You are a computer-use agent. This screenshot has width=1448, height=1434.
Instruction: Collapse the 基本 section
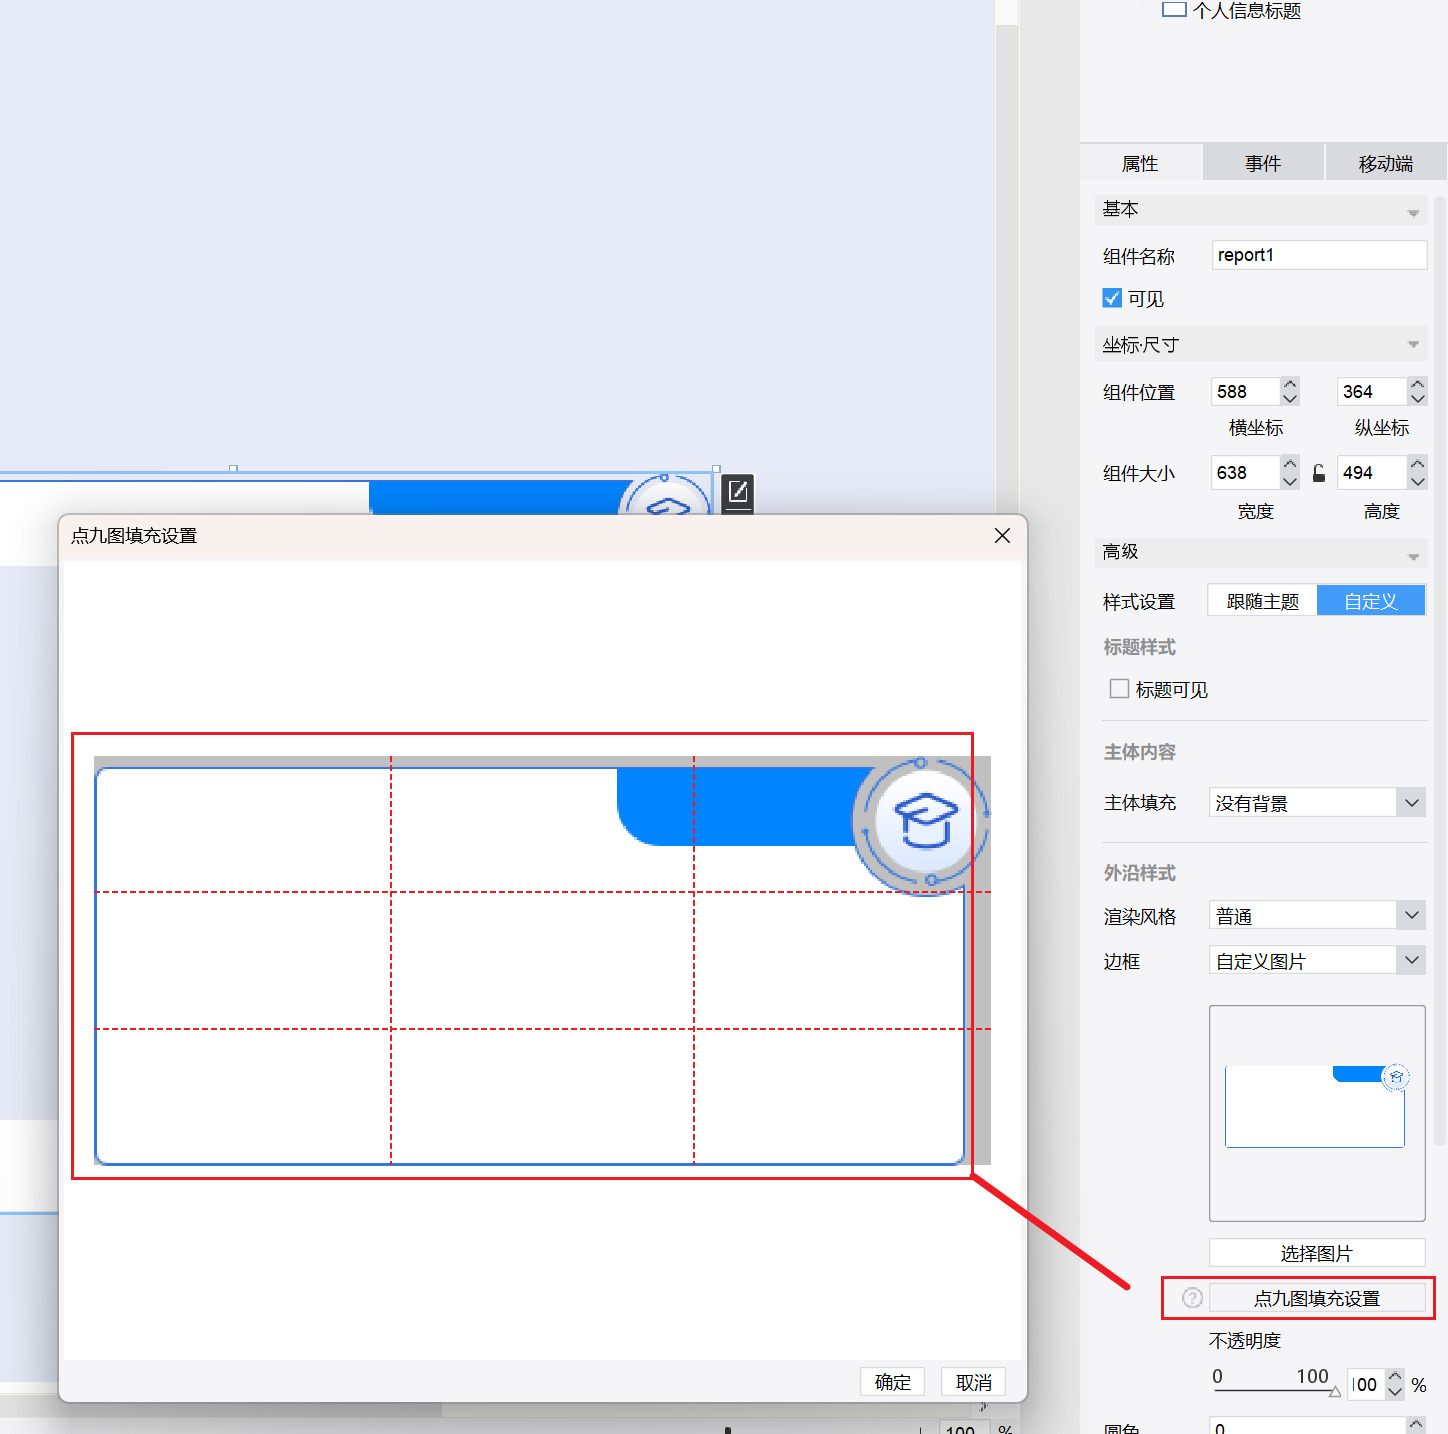1413,212
